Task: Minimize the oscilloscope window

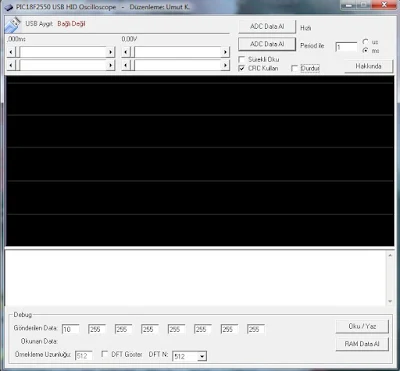Action: coord(349,5)
